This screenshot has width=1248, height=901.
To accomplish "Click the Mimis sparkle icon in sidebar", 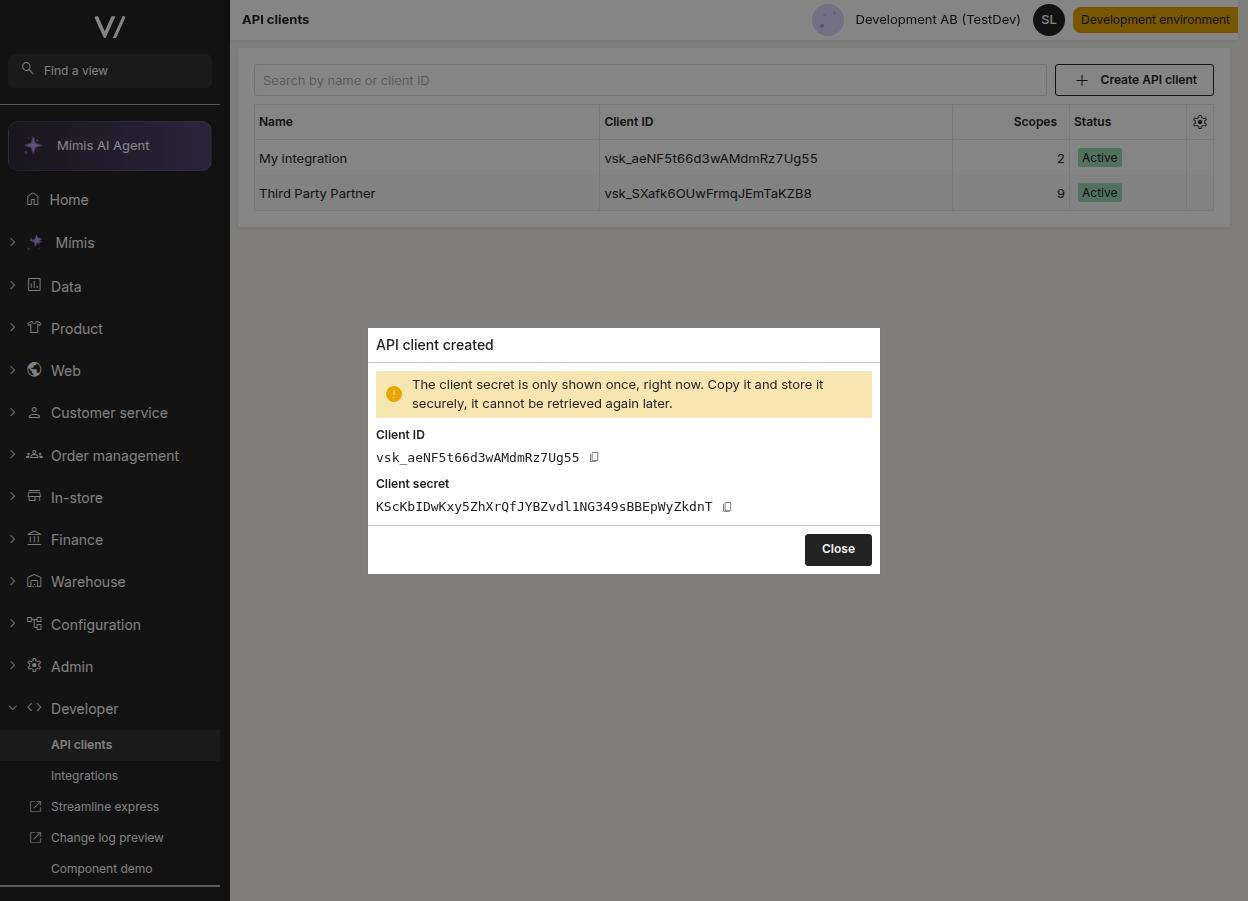I will (36, 242).
